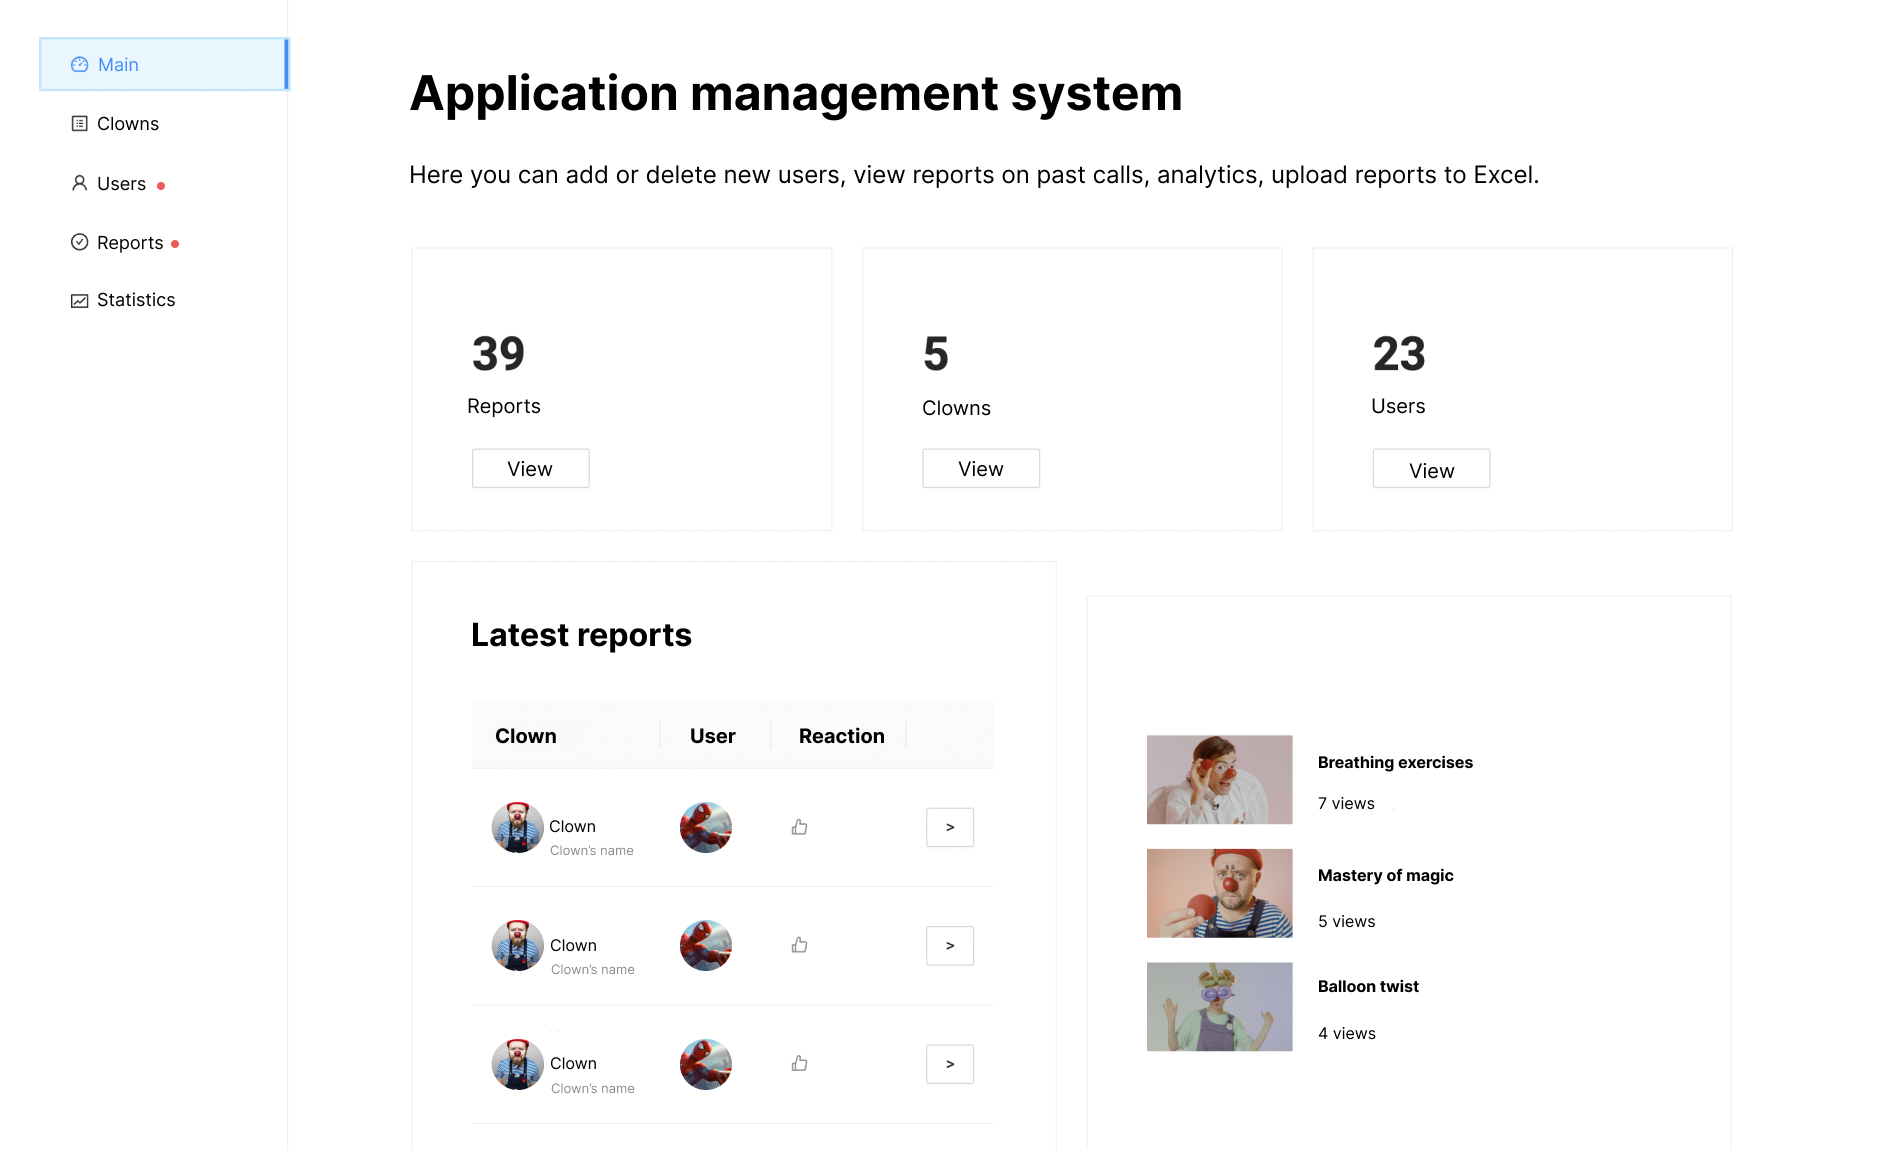Open Mastery of magic video thumbnail
The height and width of the screenshot is (1150, 1879).
coord(1219,893)
